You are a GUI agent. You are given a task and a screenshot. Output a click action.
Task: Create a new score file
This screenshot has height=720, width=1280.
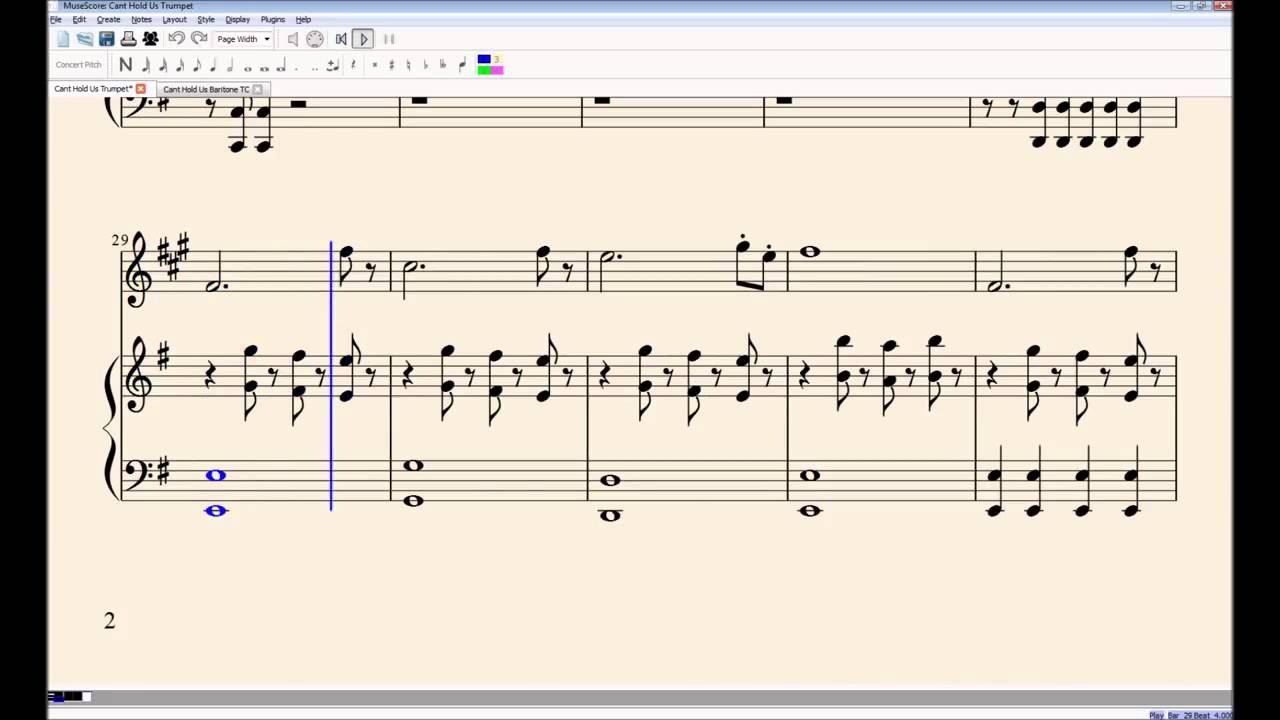point(63,39)
